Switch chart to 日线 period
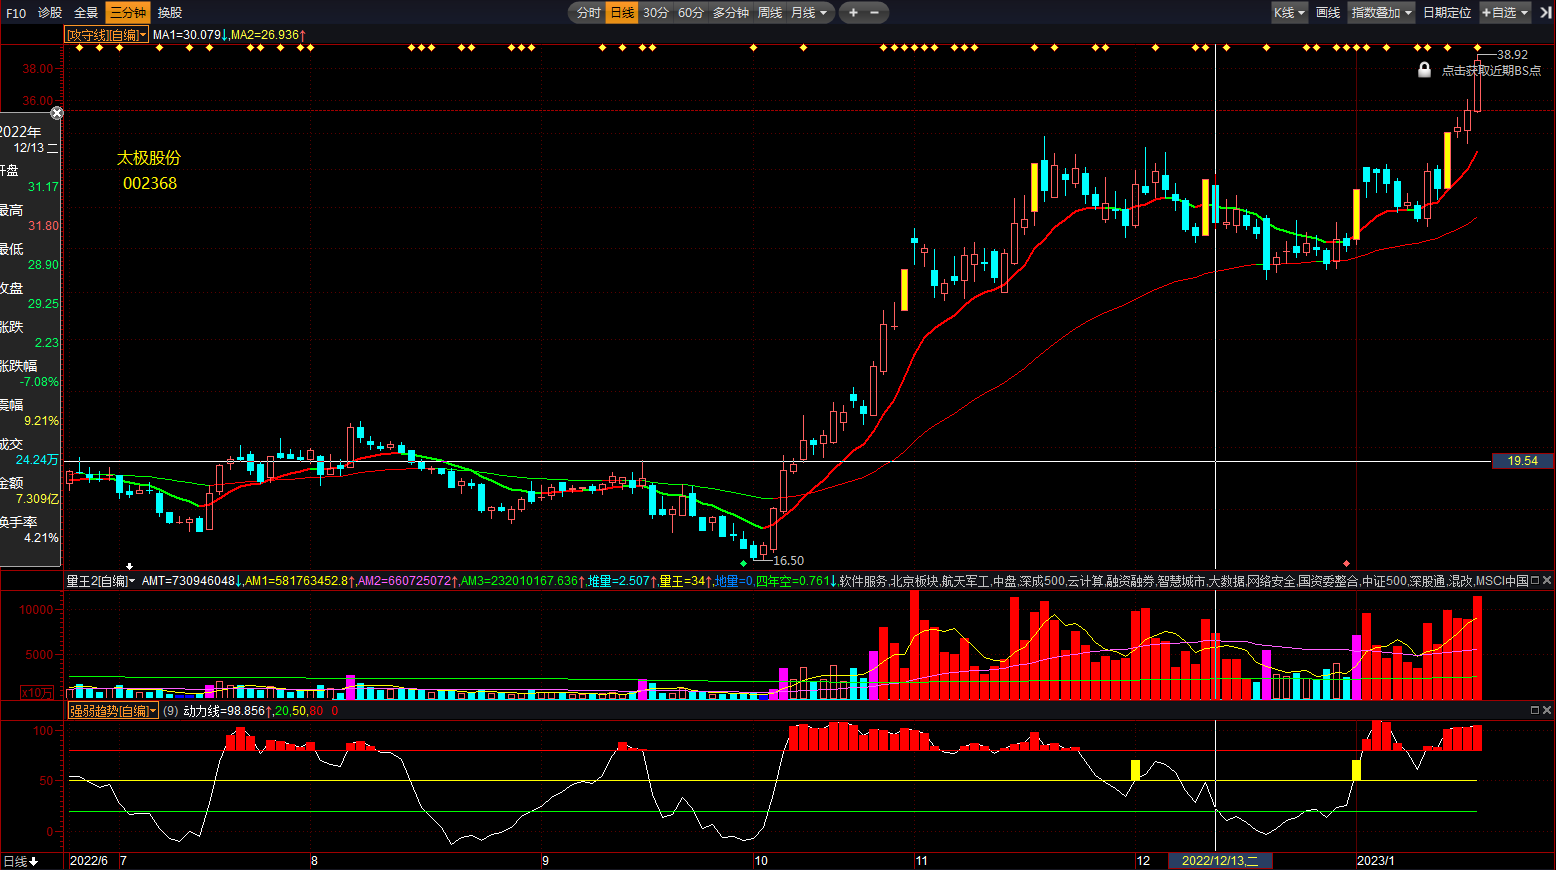This screenshot has height=870, width=1556. pyautogui.click(x=622, y=13)
